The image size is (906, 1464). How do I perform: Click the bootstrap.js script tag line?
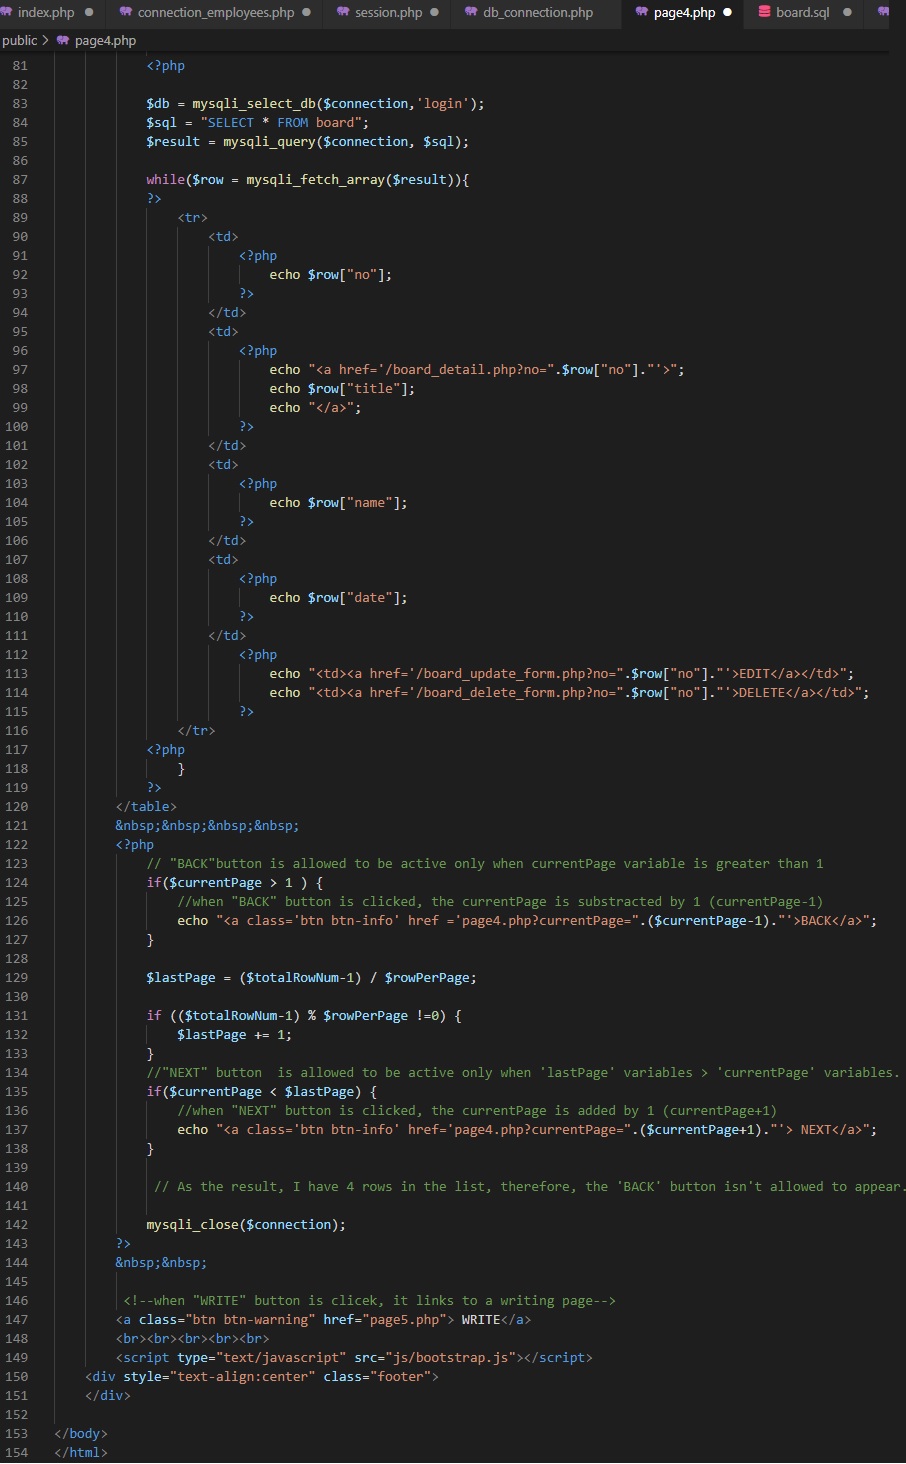[x=354, y=1358]
